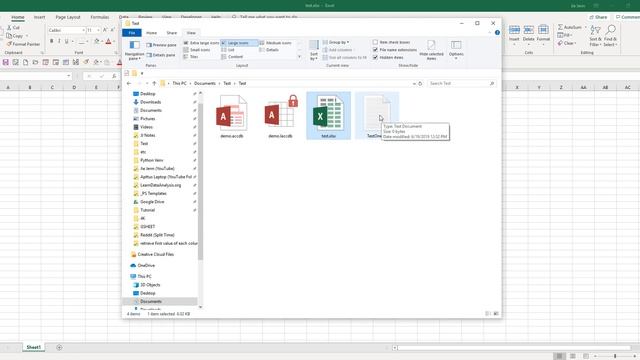Open Excel font color dropdown arrow
The image size is (640, 360).
[x=114, y=41]
